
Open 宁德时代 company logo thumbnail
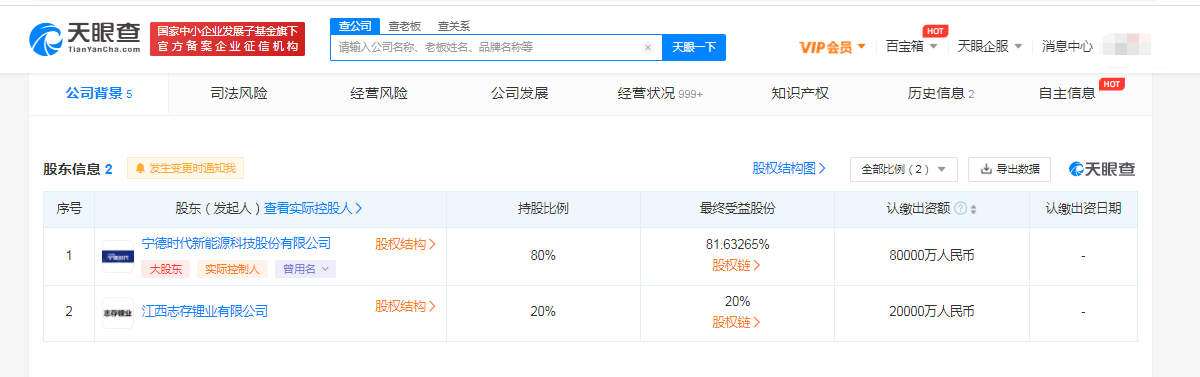click(x=118, y=256)
